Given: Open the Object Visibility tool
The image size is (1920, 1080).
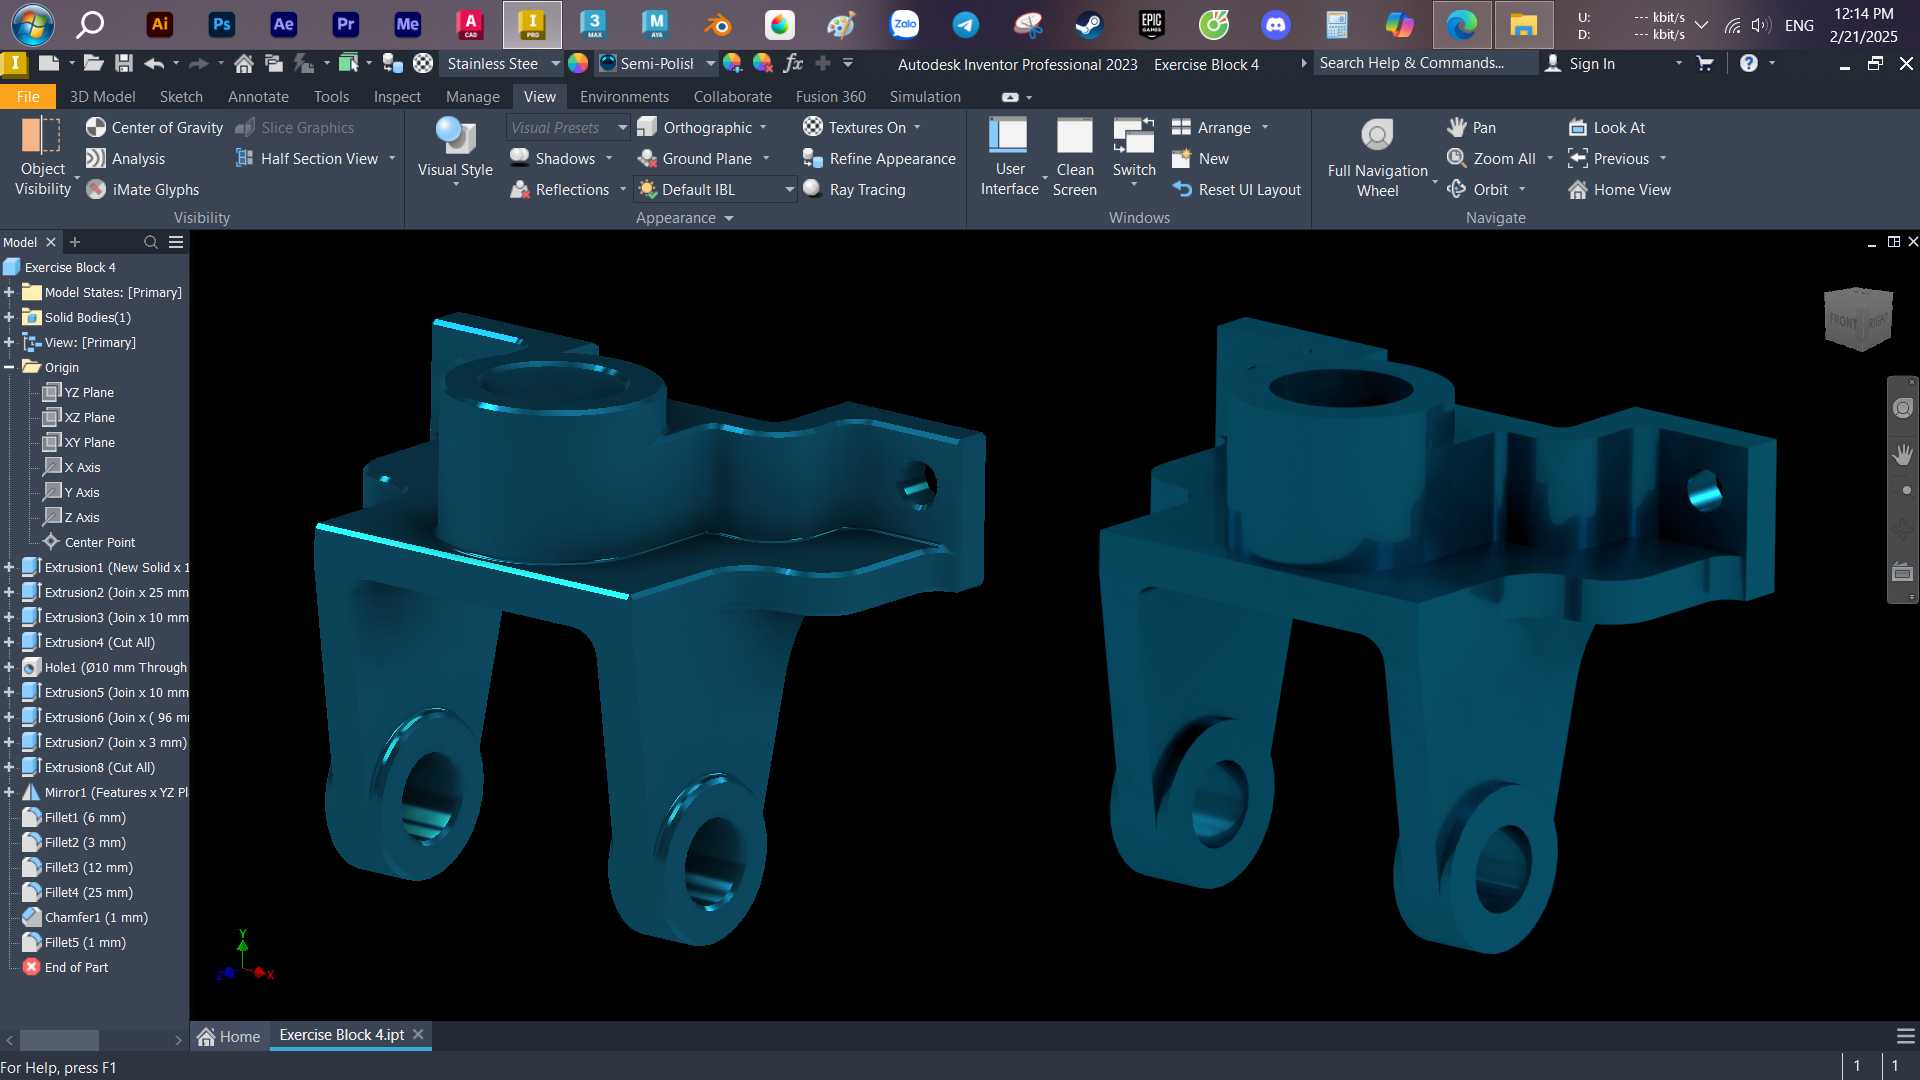Looking at the screenshot, I should (43, 157).
